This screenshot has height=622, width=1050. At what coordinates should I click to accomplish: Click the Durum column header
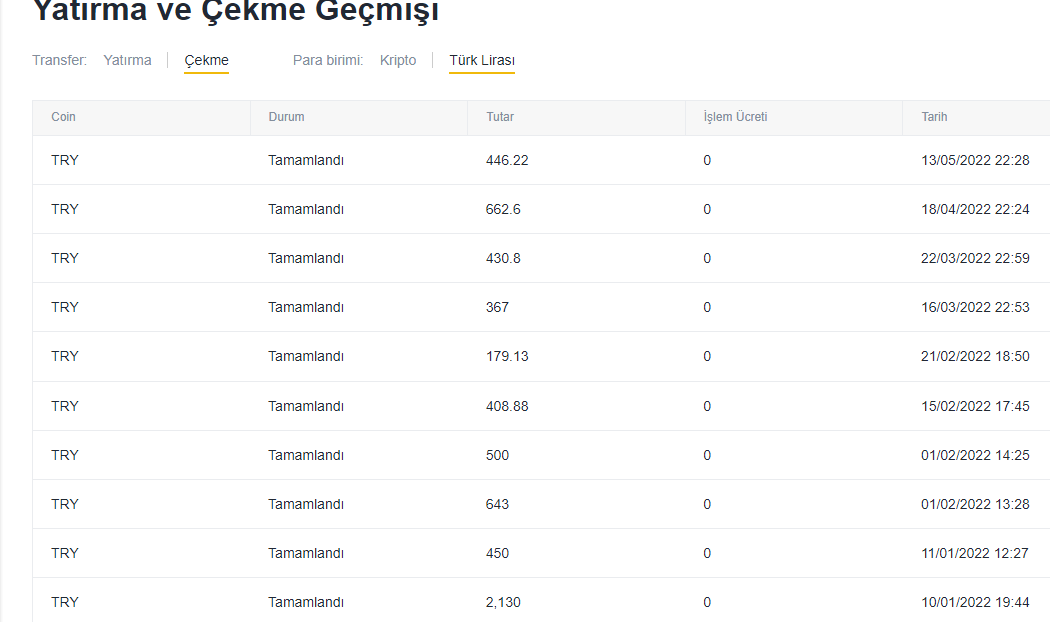[x=286, y=117]
